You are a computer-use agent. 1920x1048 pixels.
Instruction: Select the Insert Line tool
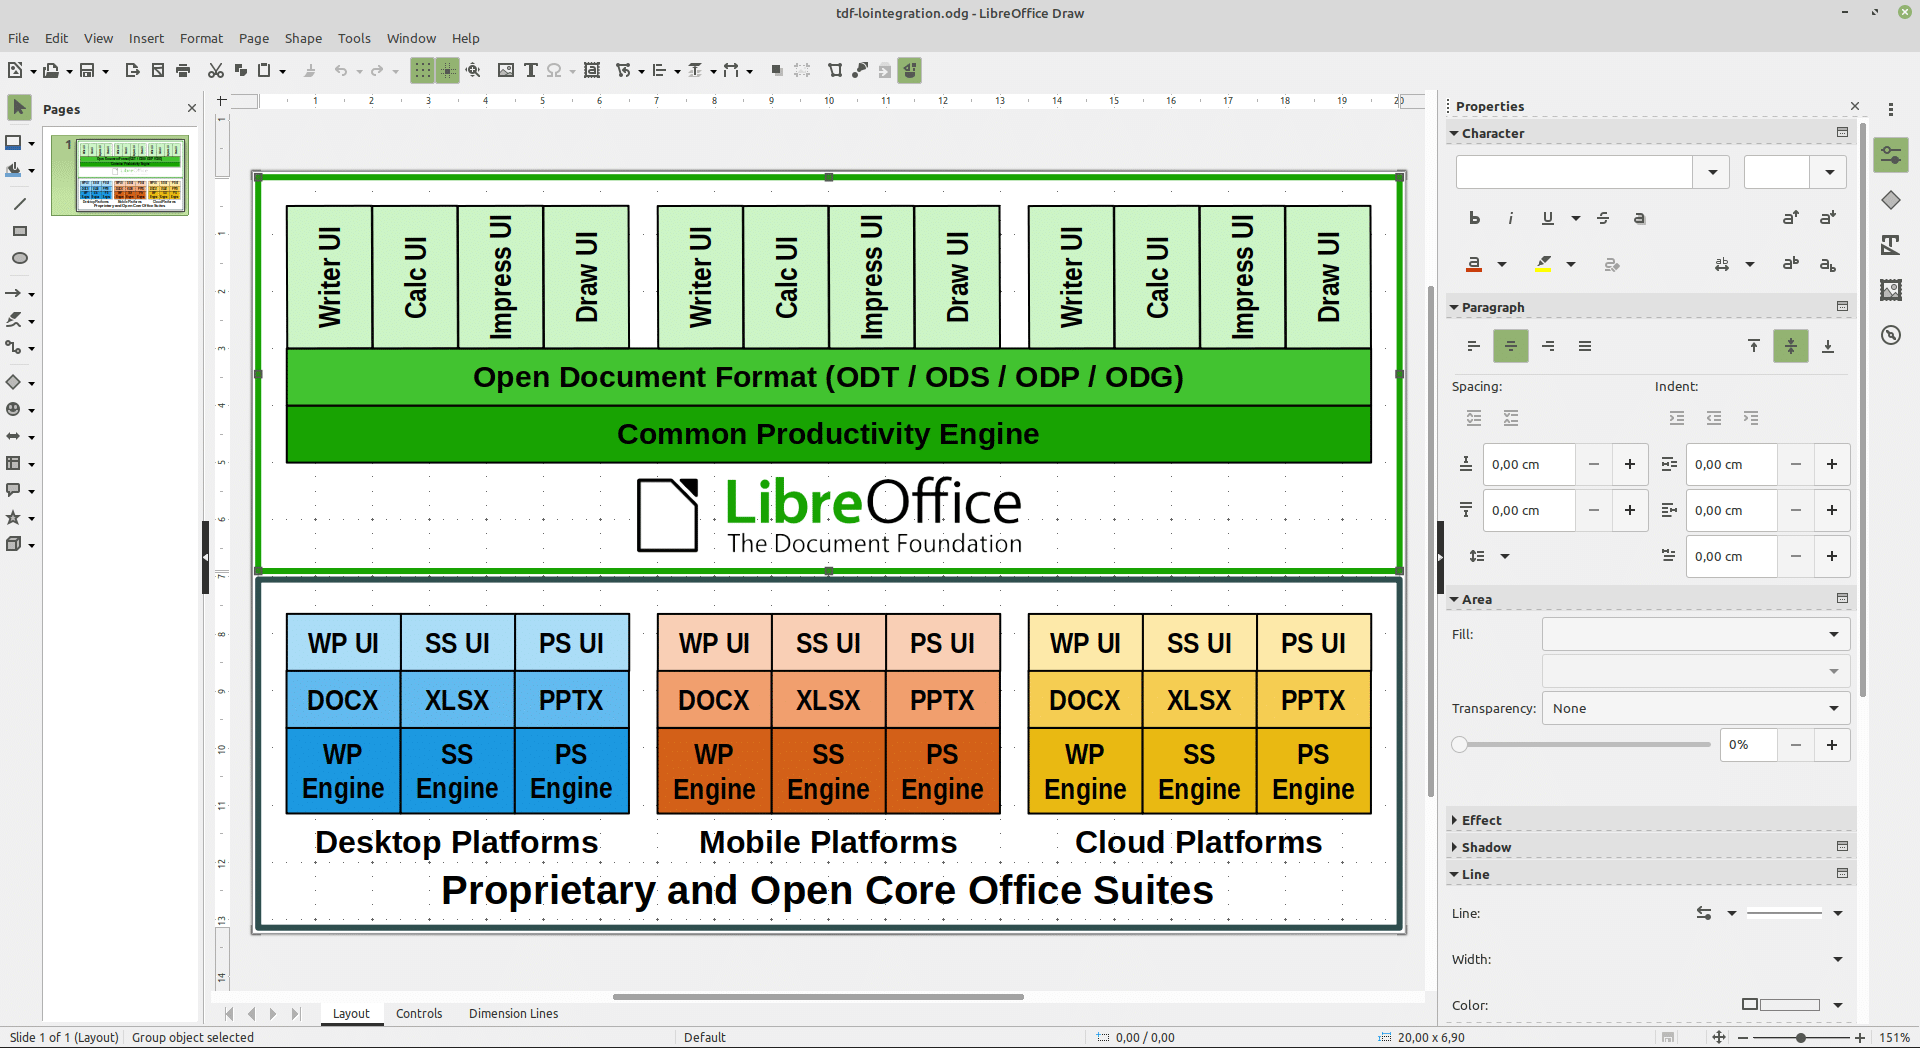click(19, 204)
